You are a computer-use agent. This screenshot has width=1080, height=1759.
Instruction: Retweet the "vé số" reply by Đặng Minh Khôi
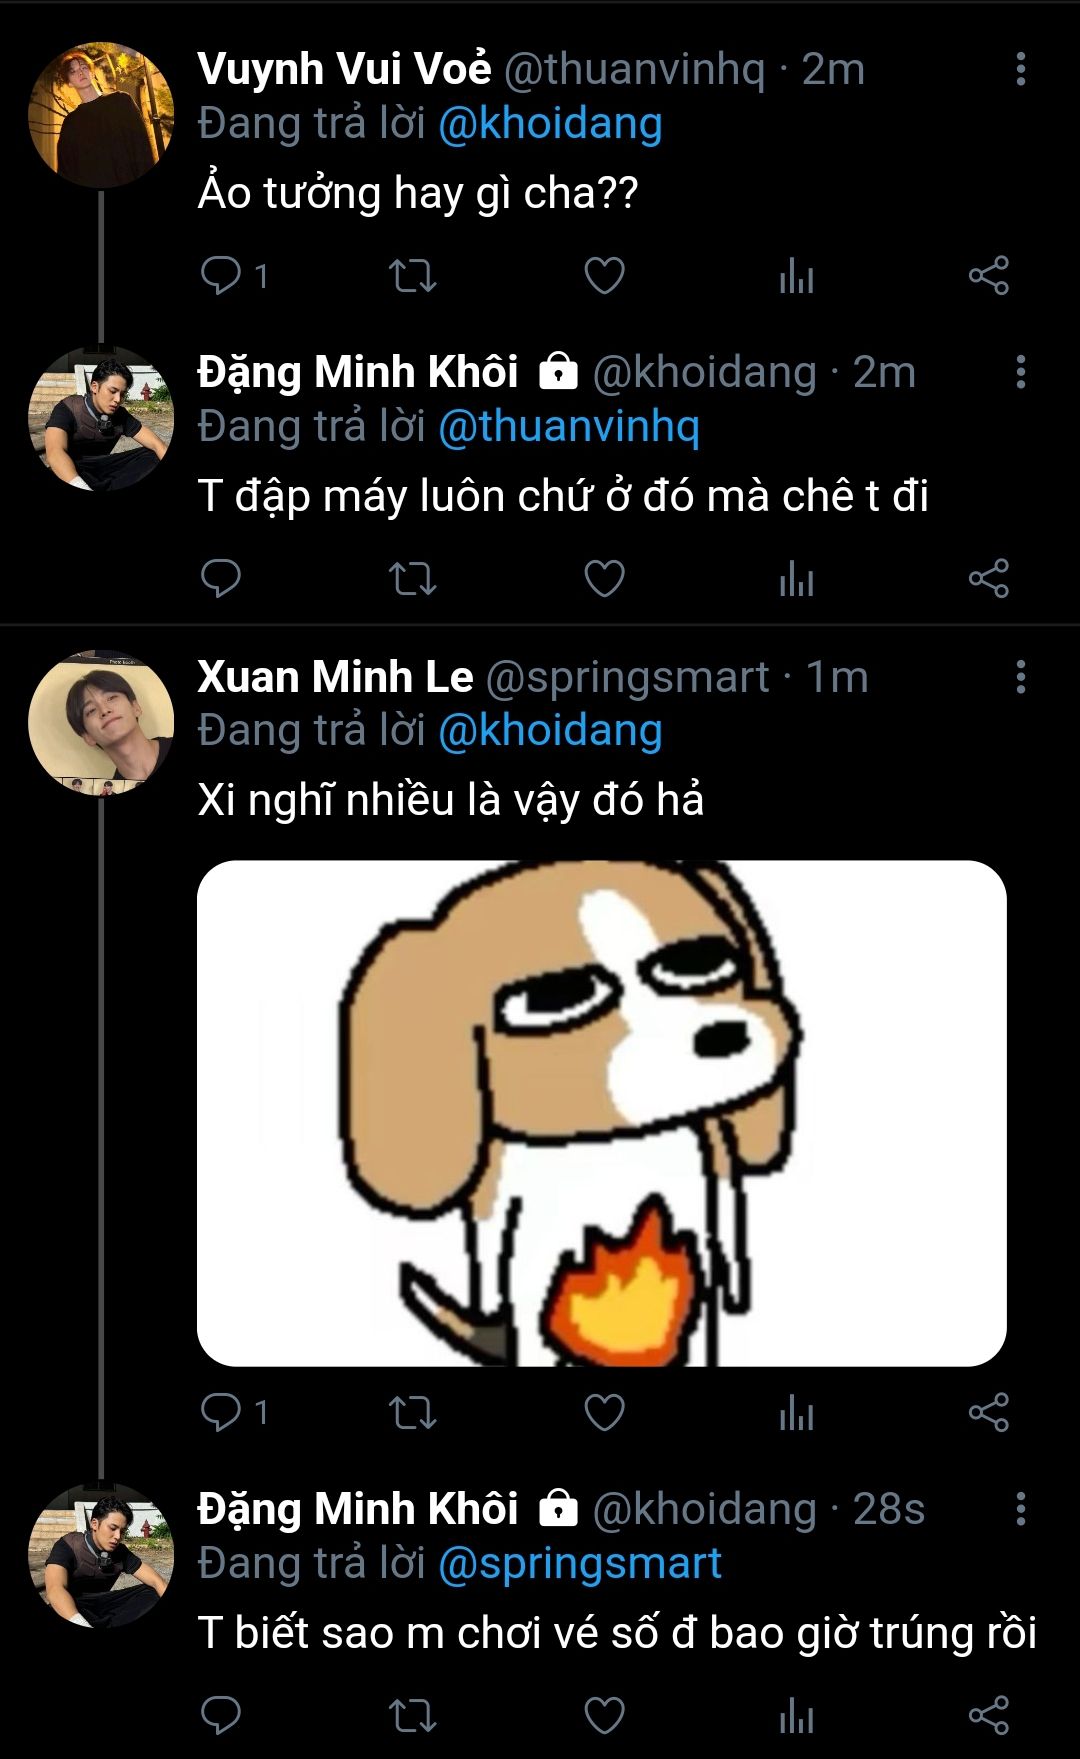point(412,1716)
